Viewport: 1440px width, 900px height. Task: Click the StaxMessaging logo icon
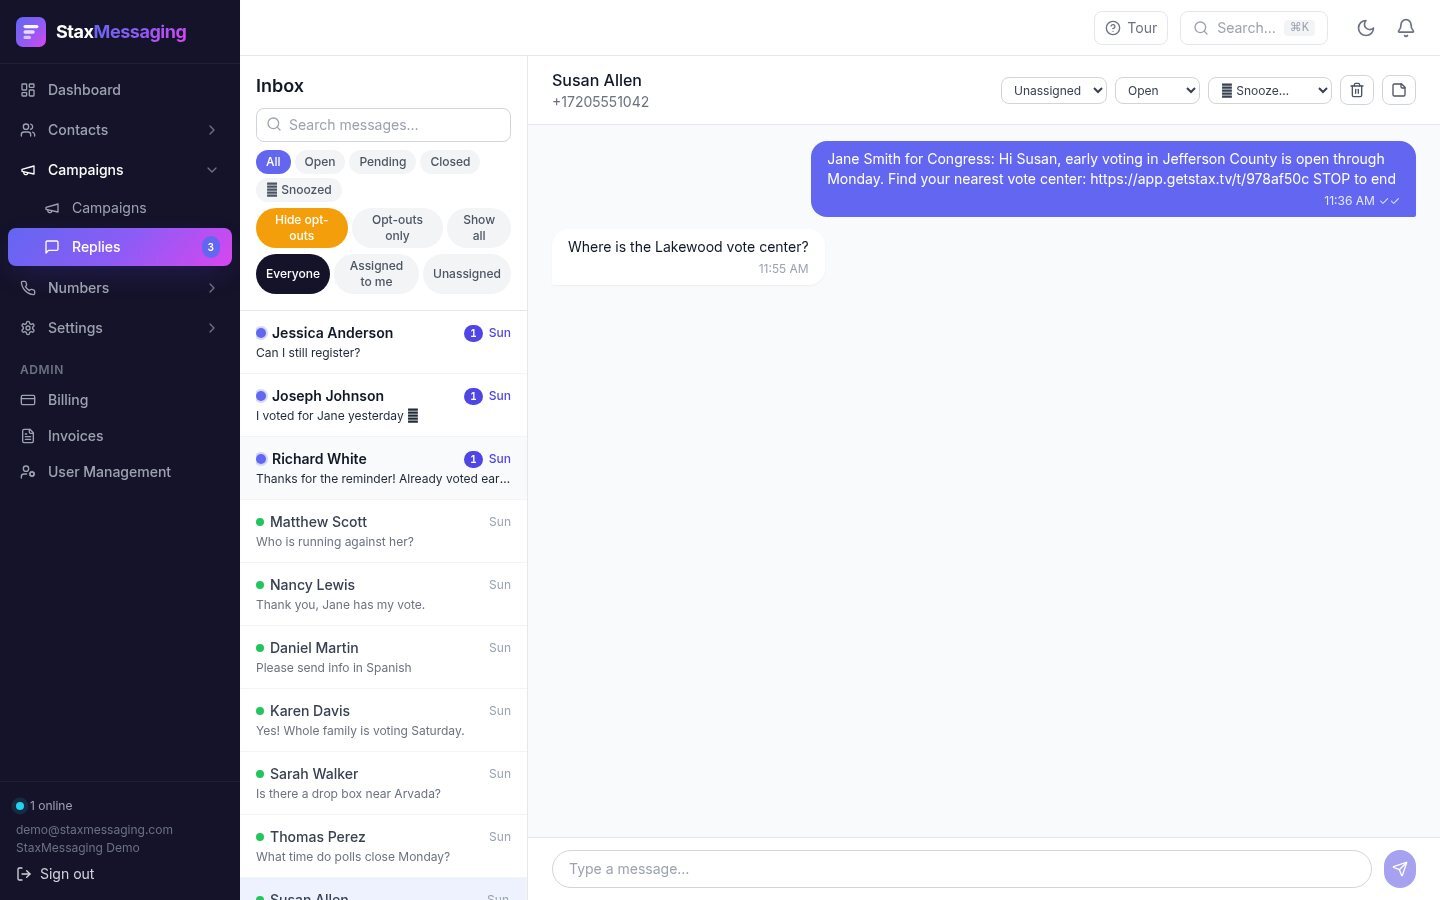tap(31, 32)
